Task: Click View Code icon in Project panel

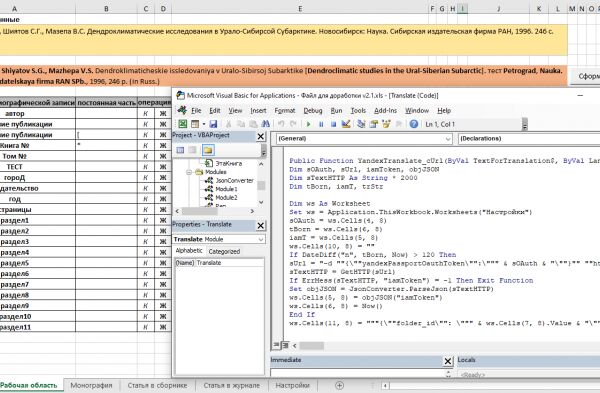Action: point(180,150)
